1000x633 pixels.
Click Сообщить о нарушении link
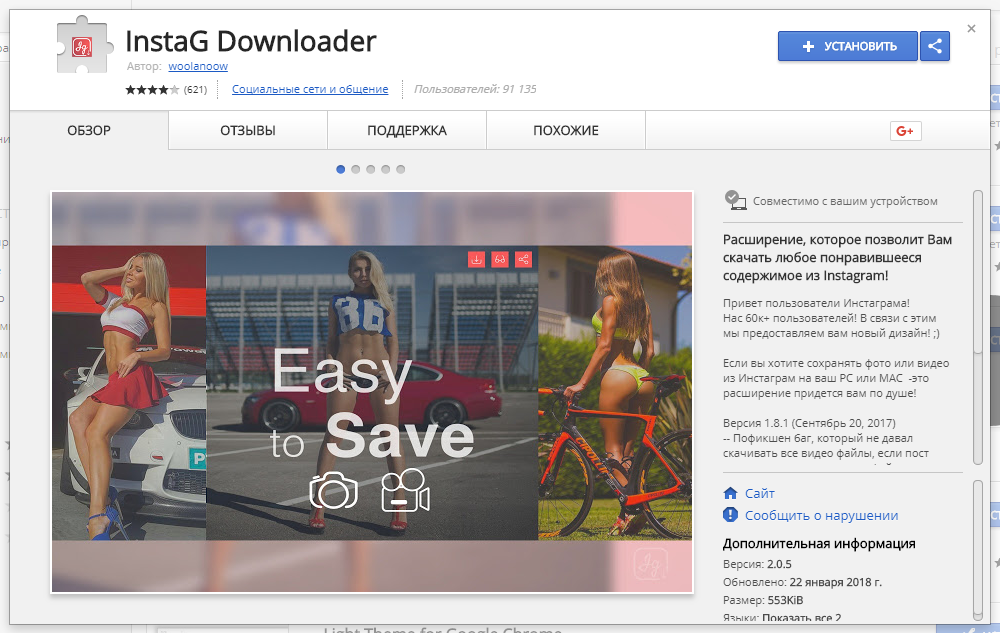[821, 516]
